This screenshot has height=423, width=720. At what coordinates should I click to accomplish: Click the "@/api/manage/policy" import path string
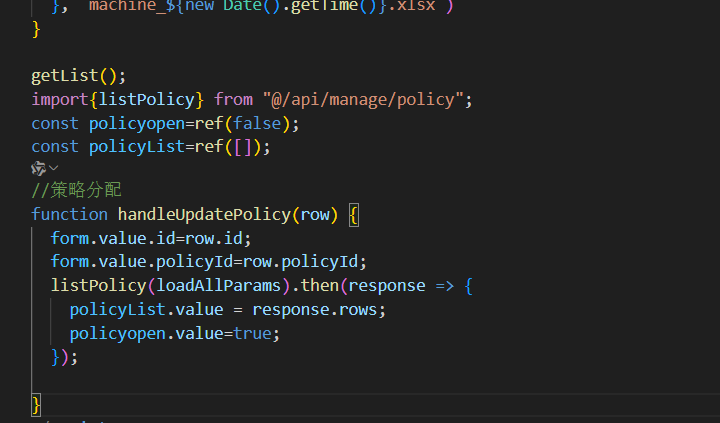click(x=363, y=100)
